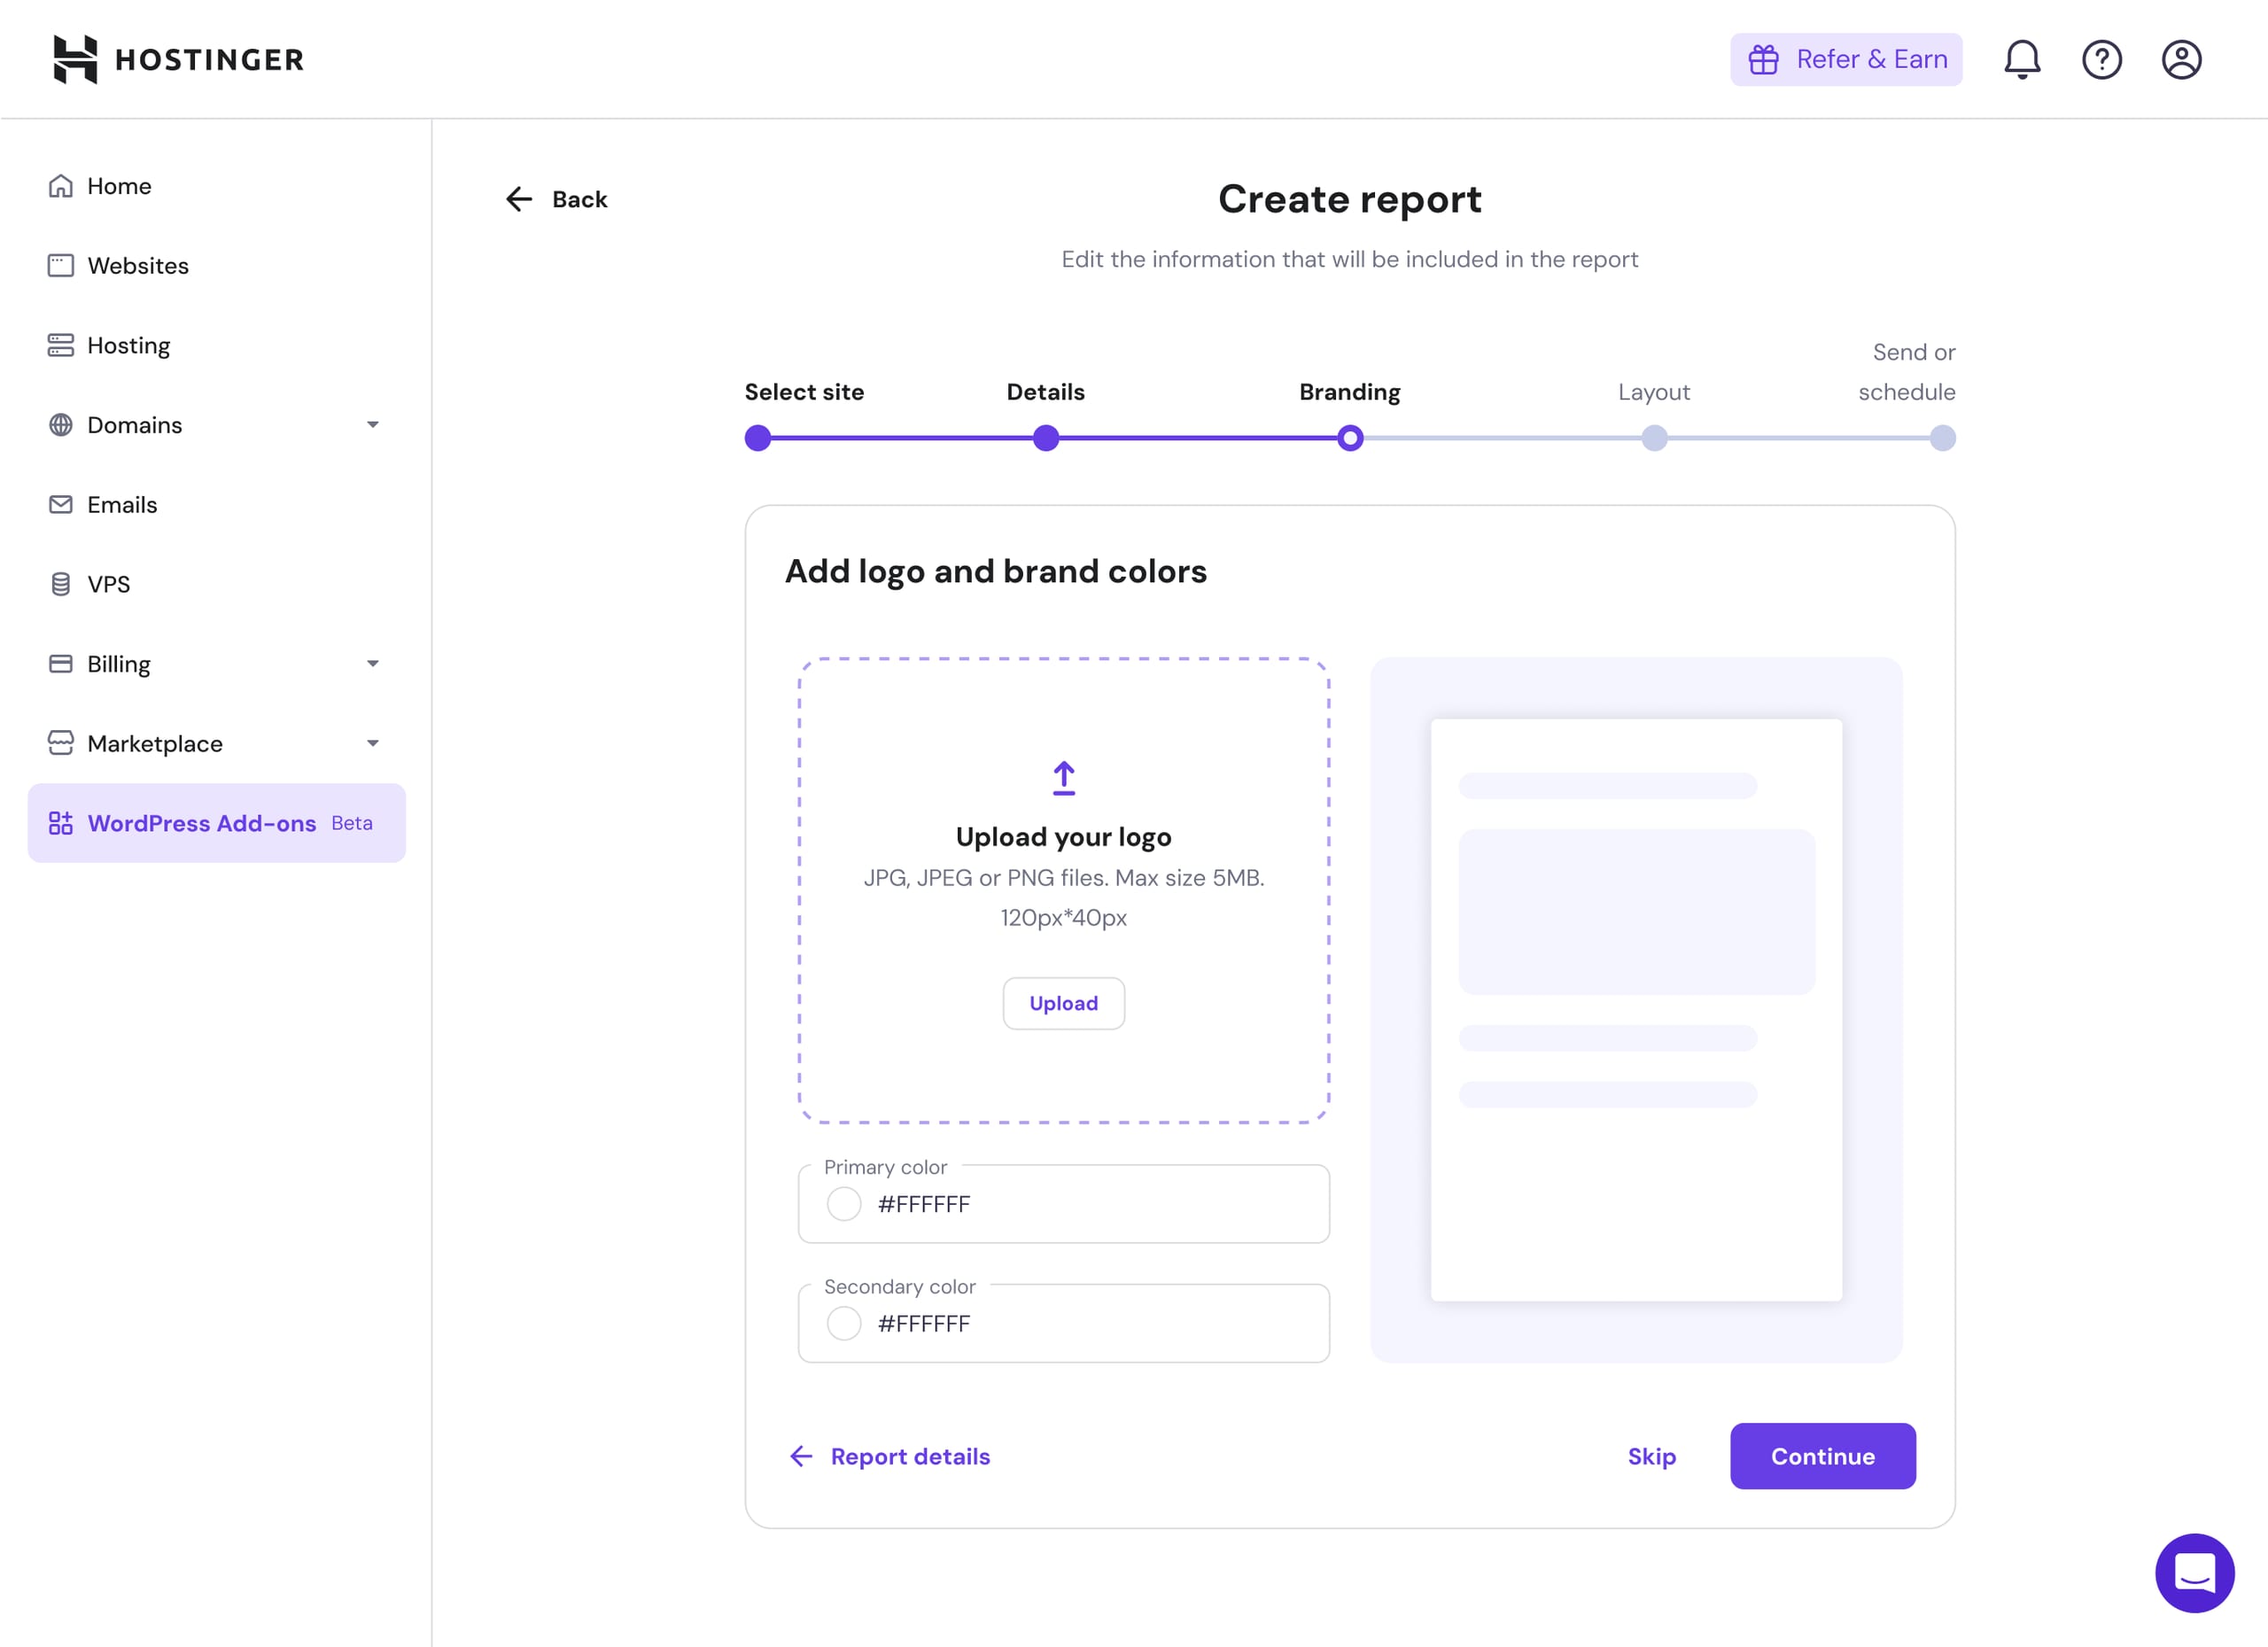2268x1647 pixels.
Task: Click the Back arrow icon
Action: (x=519, y=199)
